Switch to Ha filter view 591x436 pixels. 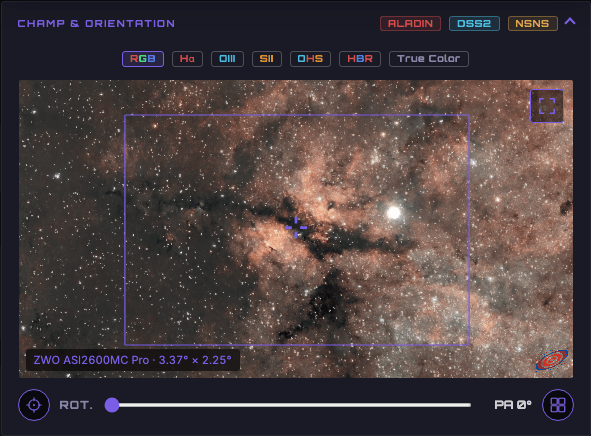coord(187,59)
